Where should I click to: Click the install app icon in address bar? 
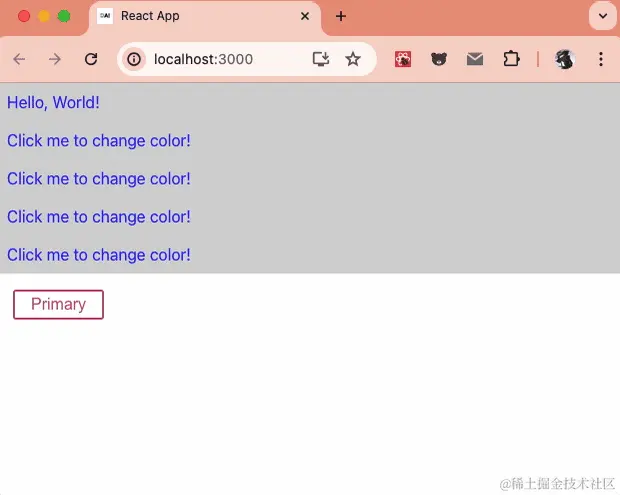pos(321,59)
